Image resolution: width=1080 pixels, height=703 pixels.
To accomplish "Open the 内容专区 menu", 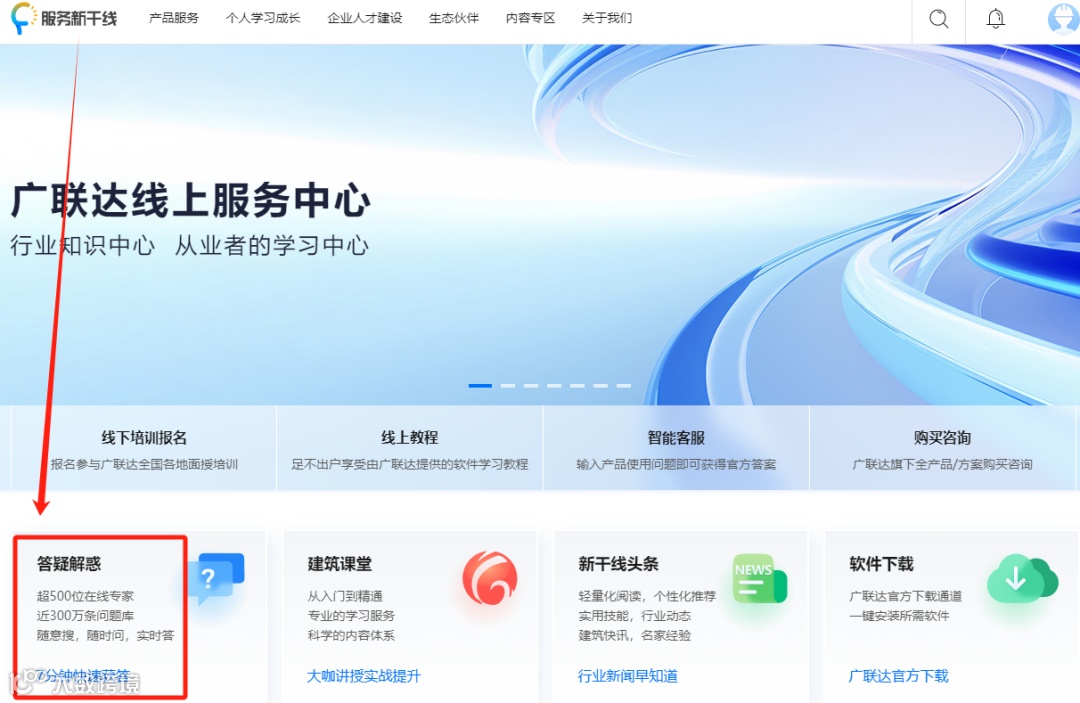I will point(530,18).
